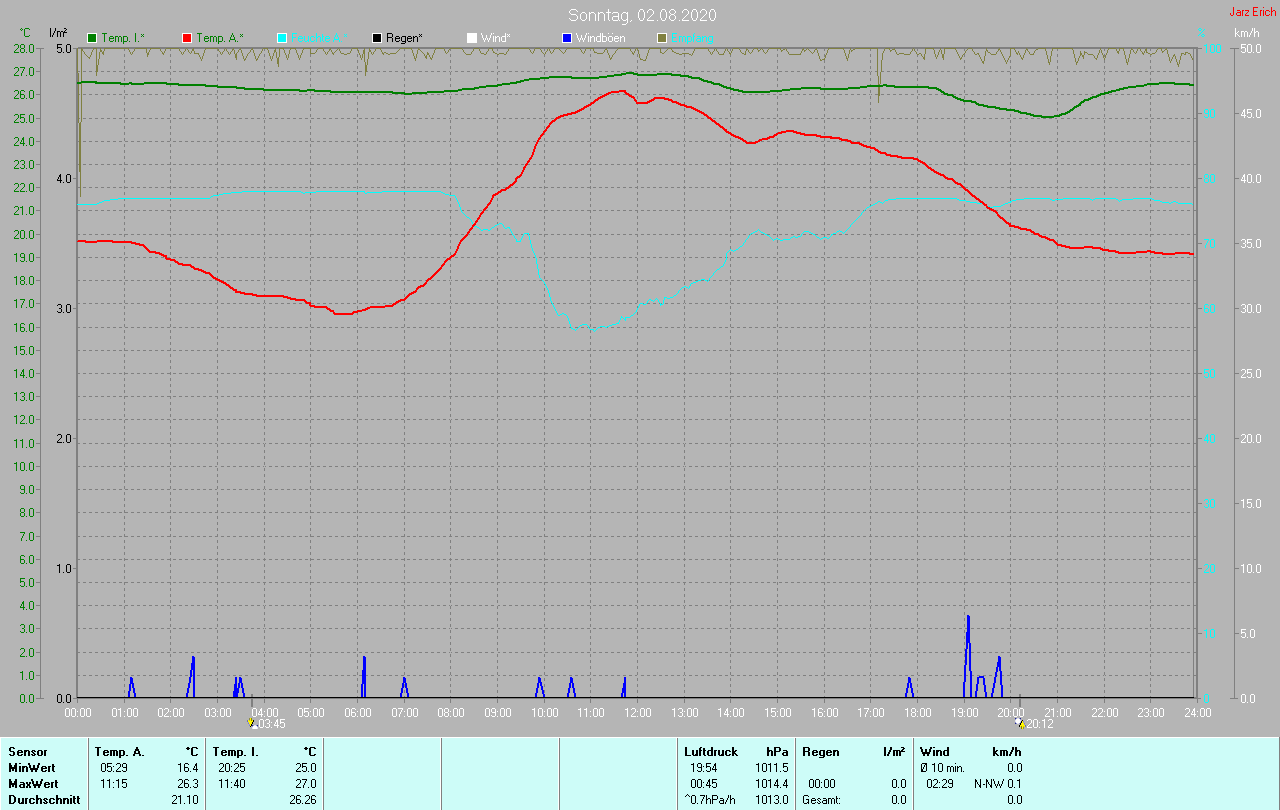Viewport: 1280px width, 810px height.
Task: Click the Durchschnitt row label
Action: pyautogui.click(x=44, y=800)
